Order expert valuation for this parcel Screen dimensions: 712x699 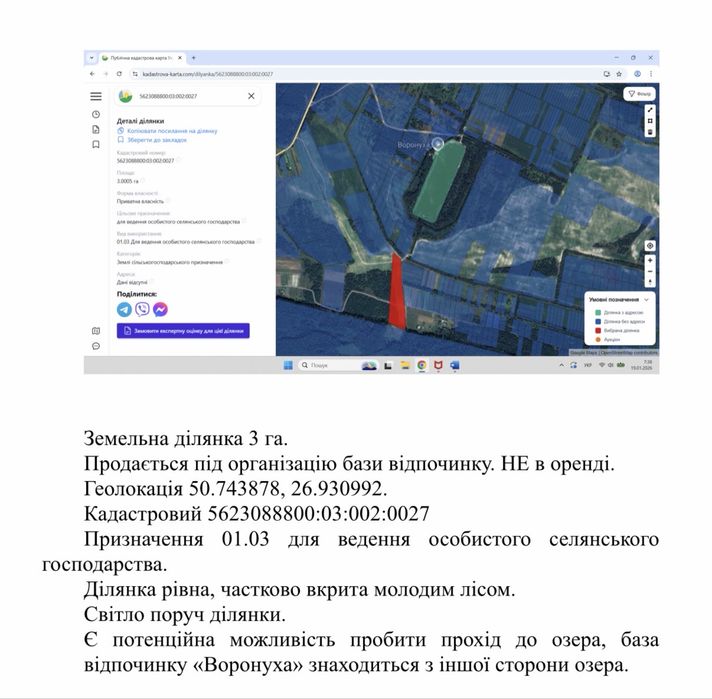coord(183,331)
